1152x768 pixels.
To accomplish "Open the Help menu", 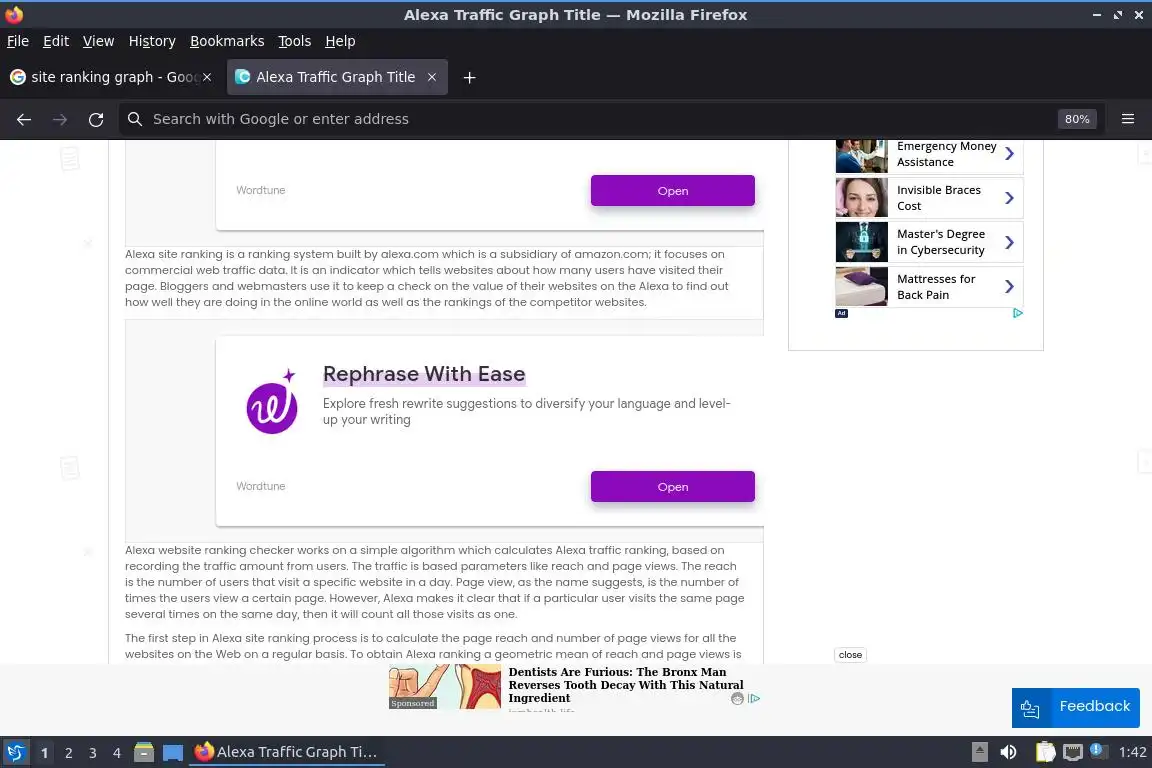I will [340, 41].
